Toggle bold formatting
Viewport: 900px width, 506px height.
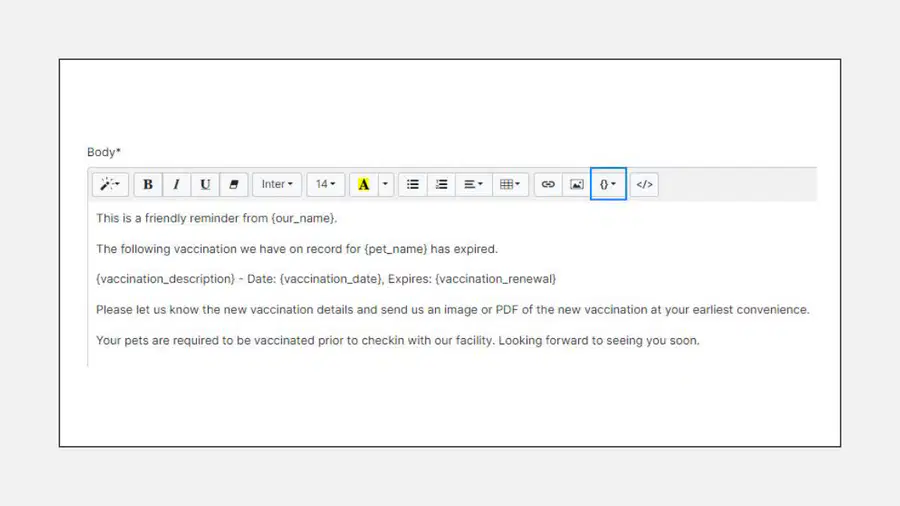point(148,184)
